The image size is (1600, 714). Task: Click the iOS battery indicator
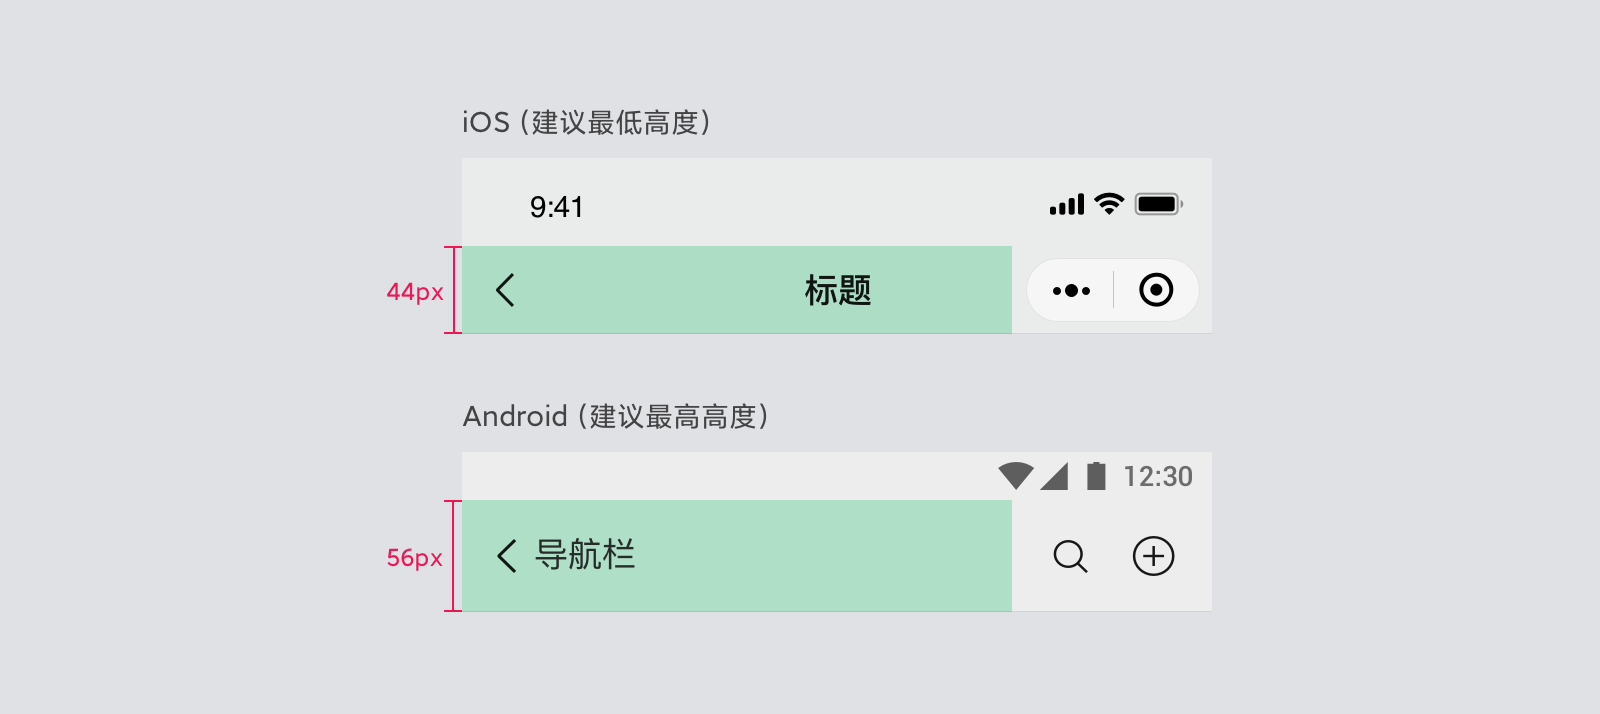coord(1158,204)
